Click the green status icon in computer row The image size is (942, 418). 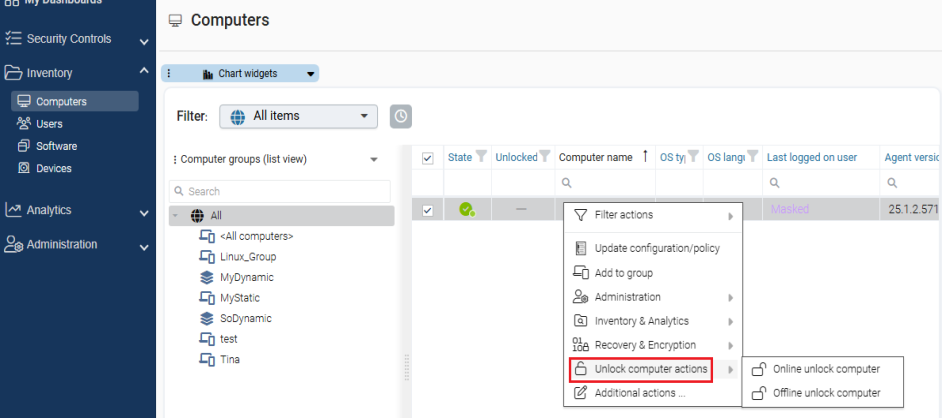[x=466, y=209]
